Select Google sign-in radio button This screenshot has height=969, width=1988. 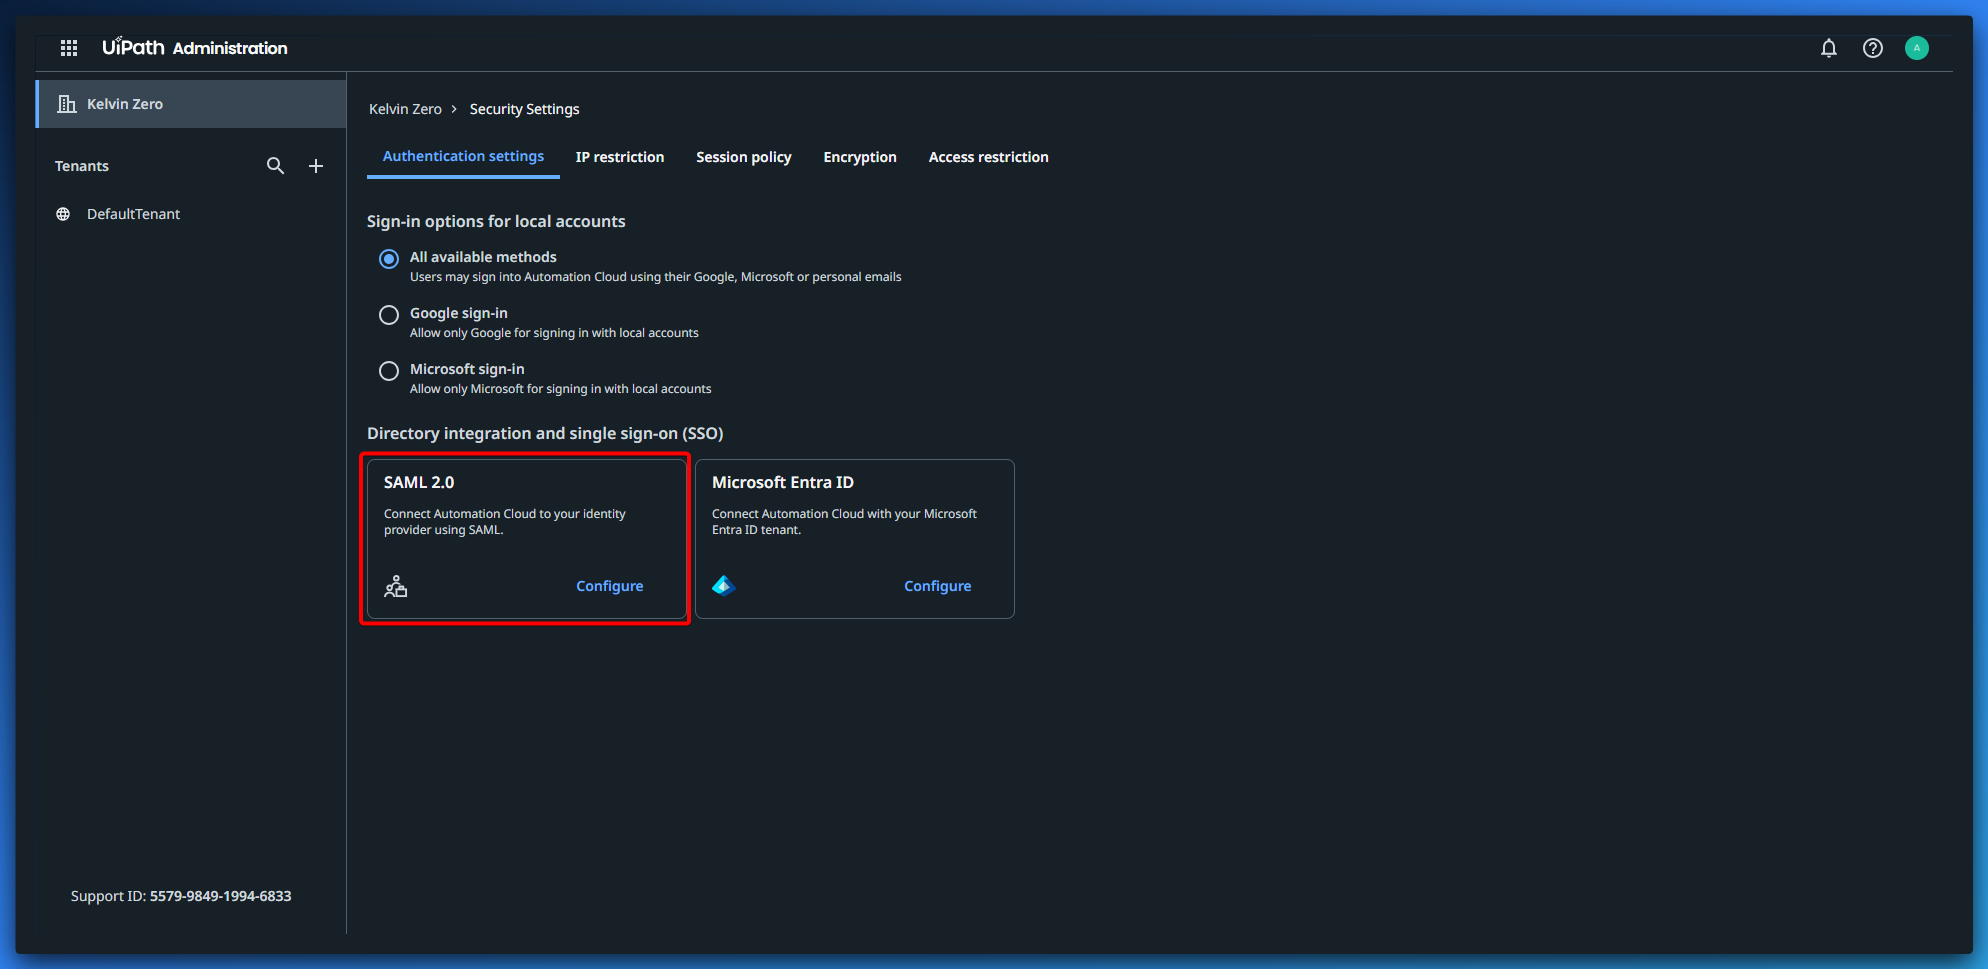[389, 315]
